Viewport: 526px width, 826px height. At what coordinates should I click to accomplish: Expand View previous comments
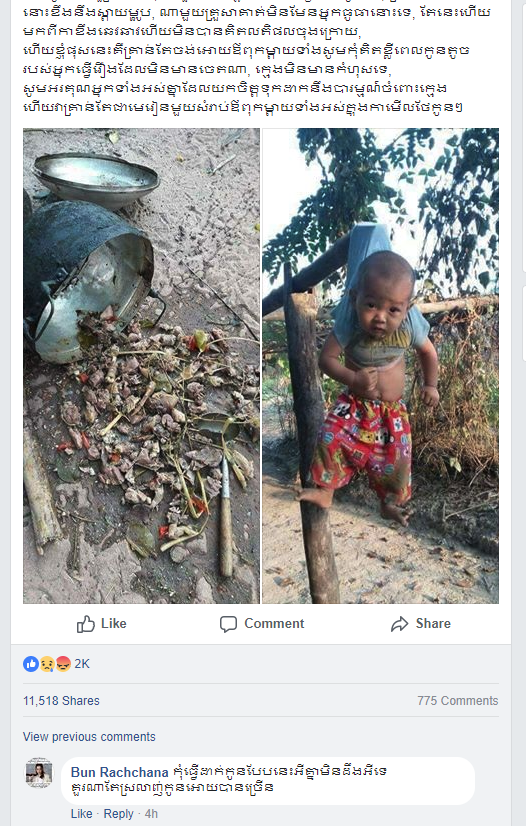coord(89,736)
